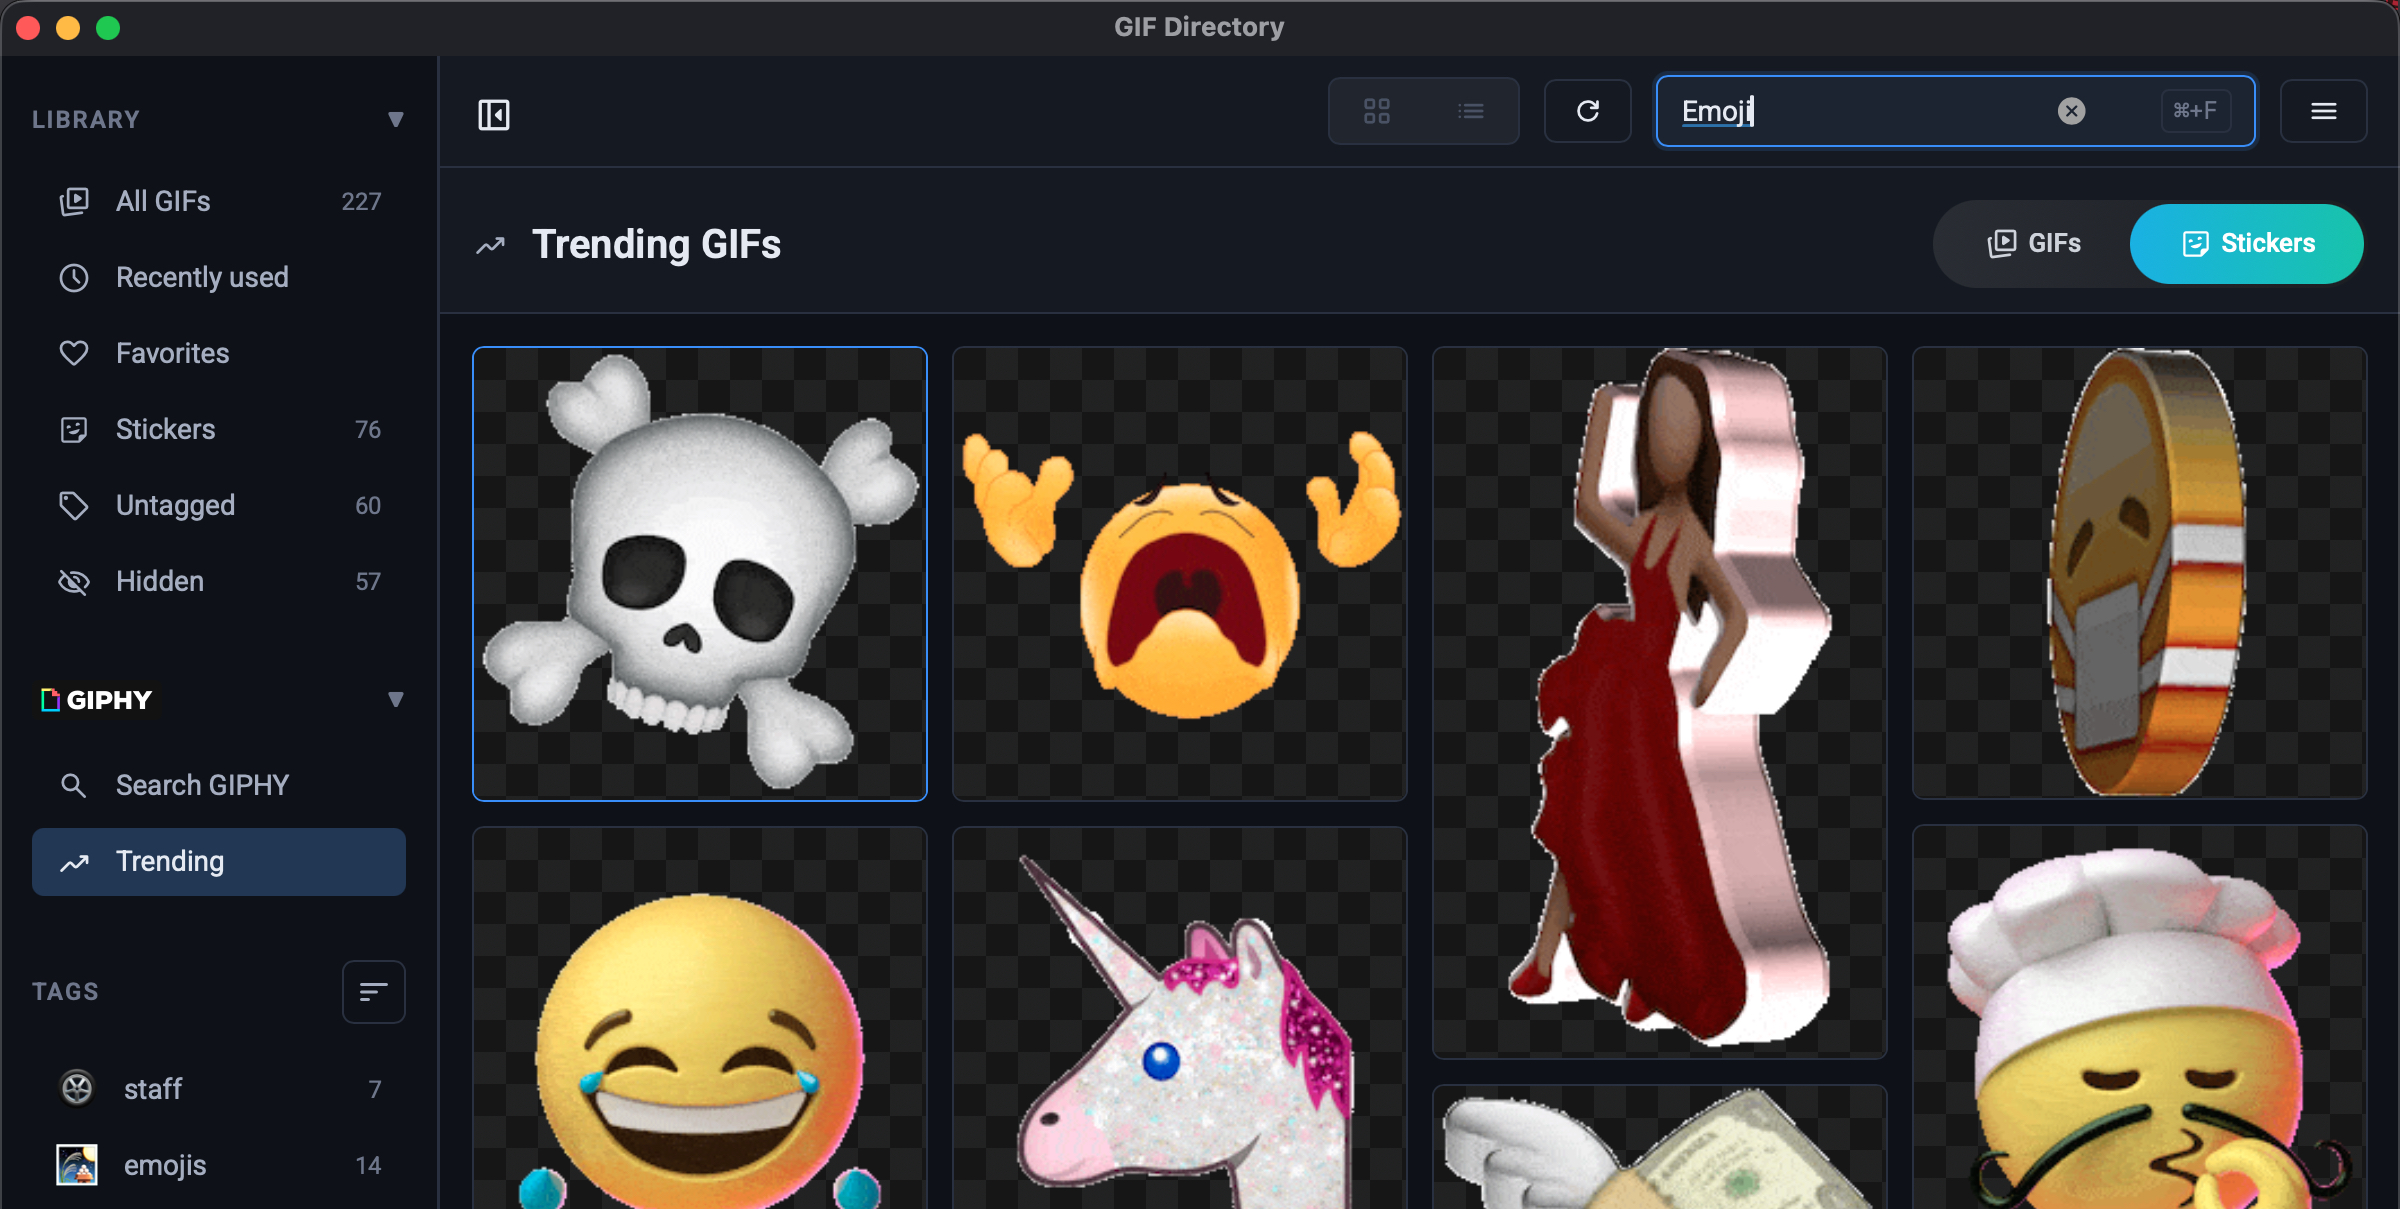The width and height of the screenshot is (2400, 1209).
Task: Click the All GIFs icon
Action: [x=74, y=201]
